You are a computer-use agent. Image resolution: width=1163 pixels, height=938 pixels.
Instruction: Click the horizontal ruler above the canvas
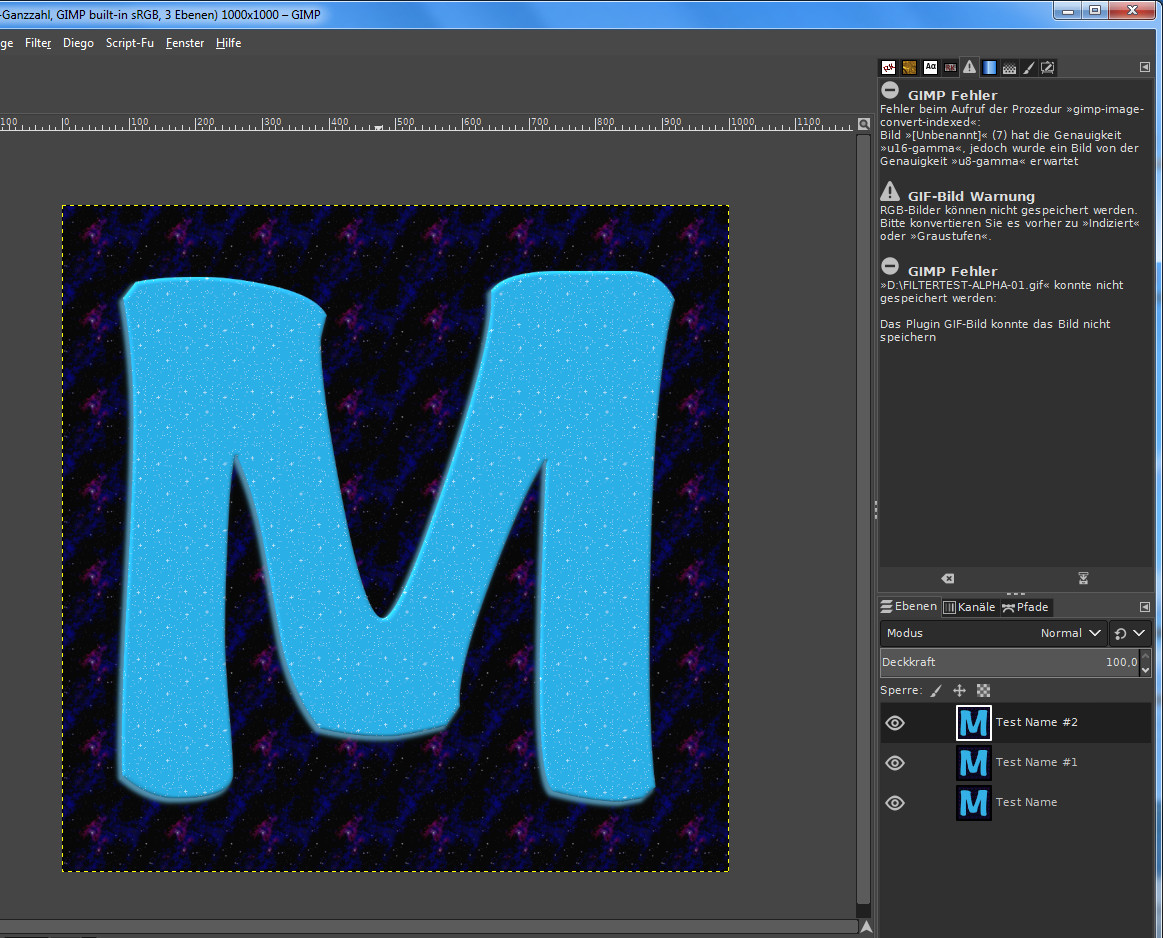426,122
